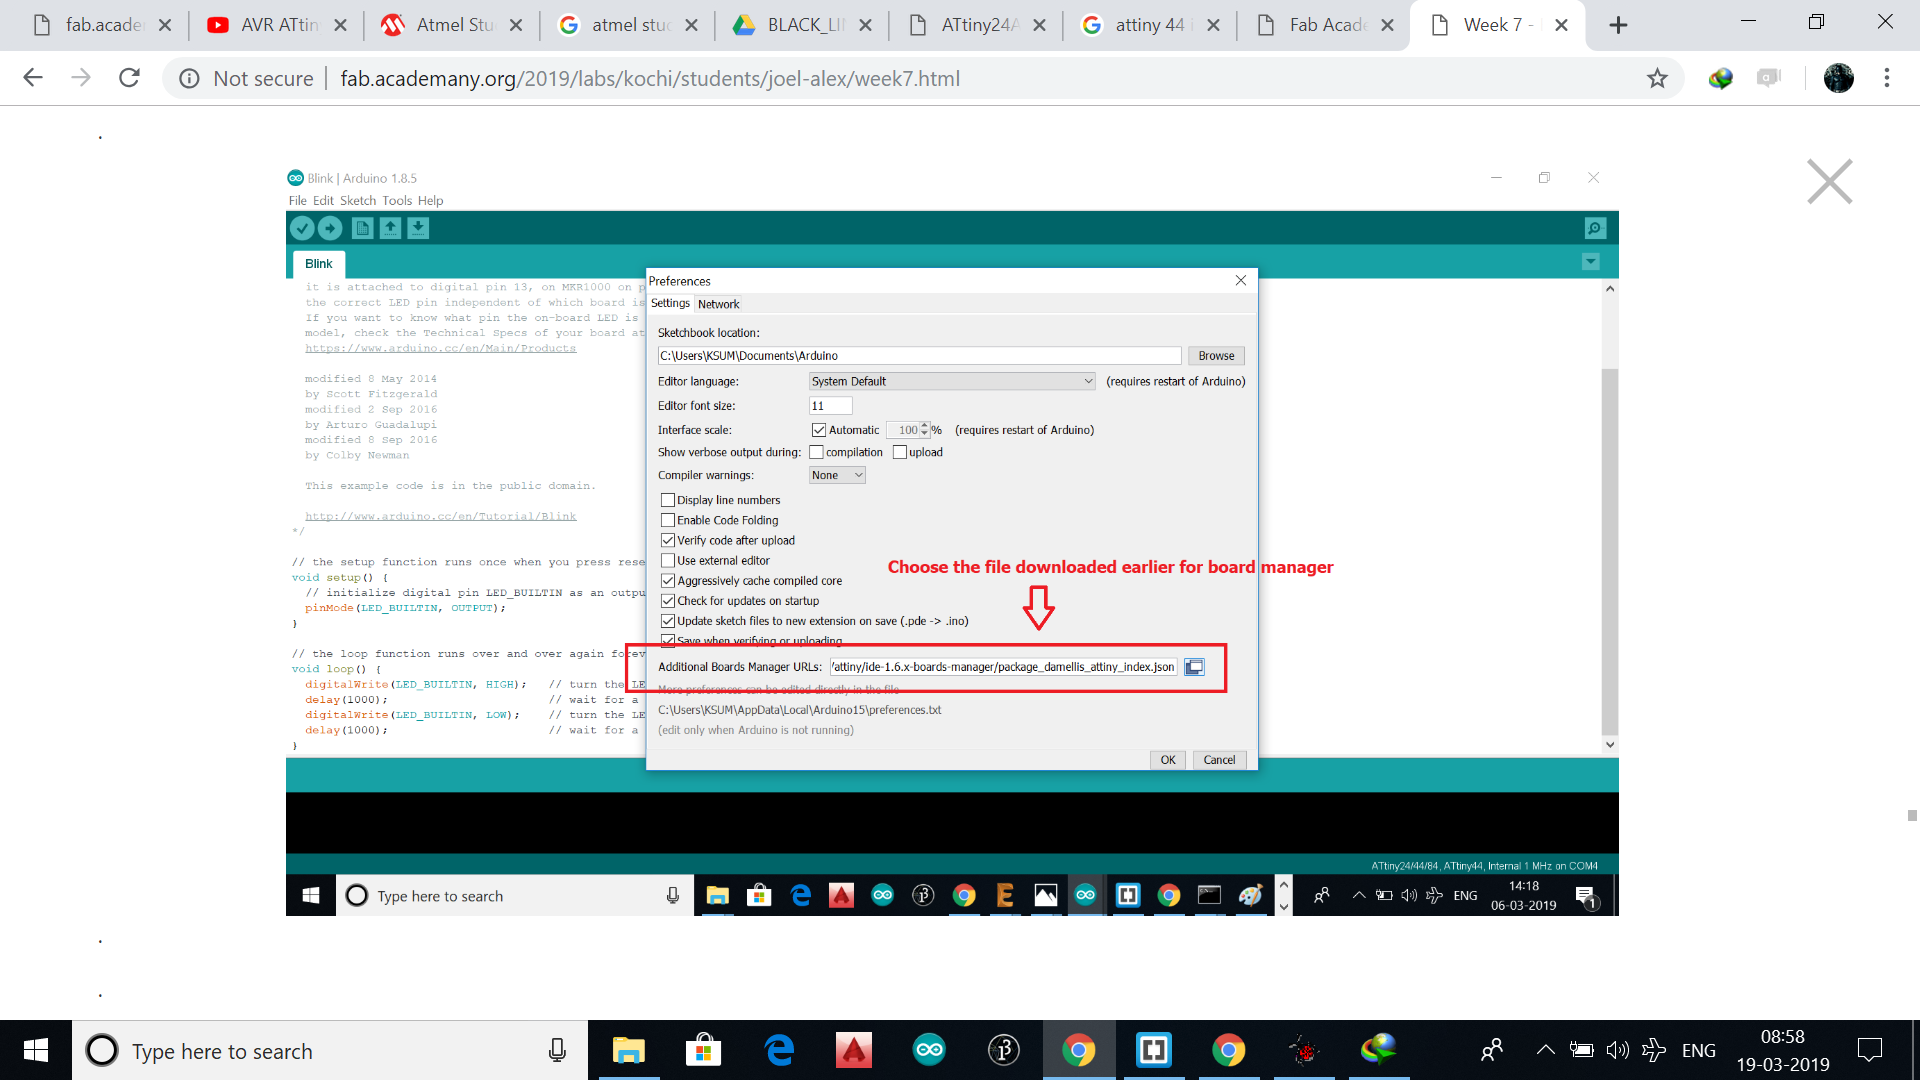
Task: Click the Arduino editor vertical scrollbar
Action: [x=1609, y=550]
